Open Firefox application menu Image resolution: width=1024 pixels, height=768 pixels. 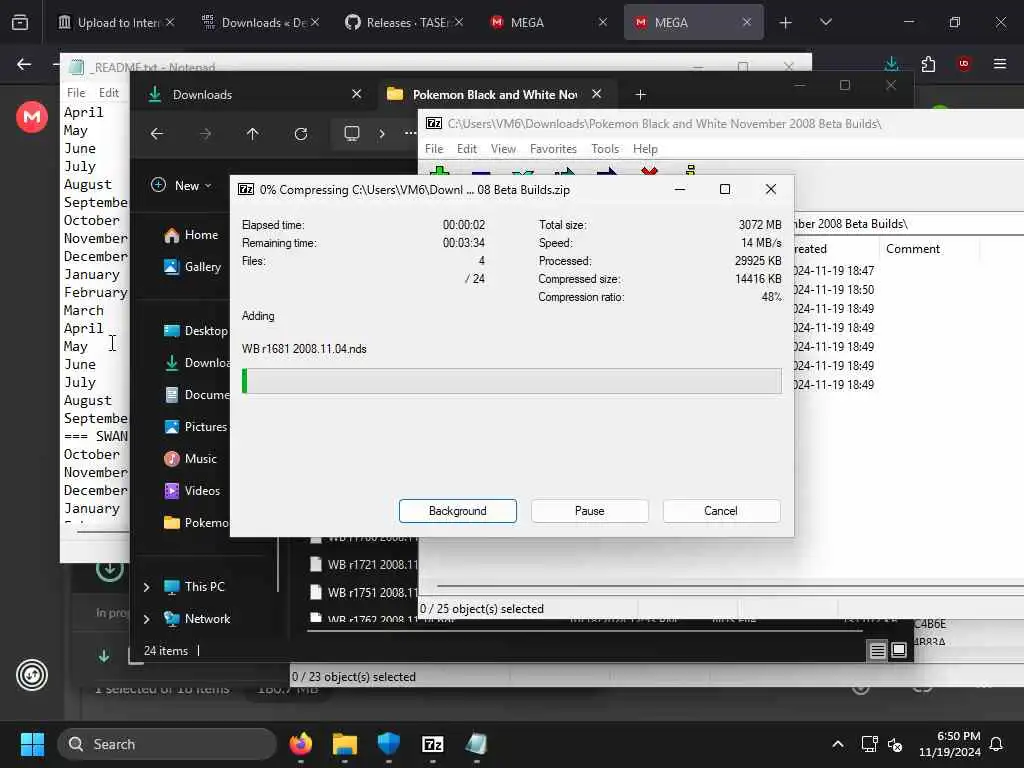pyautogui.click(x=1000, y=64)
